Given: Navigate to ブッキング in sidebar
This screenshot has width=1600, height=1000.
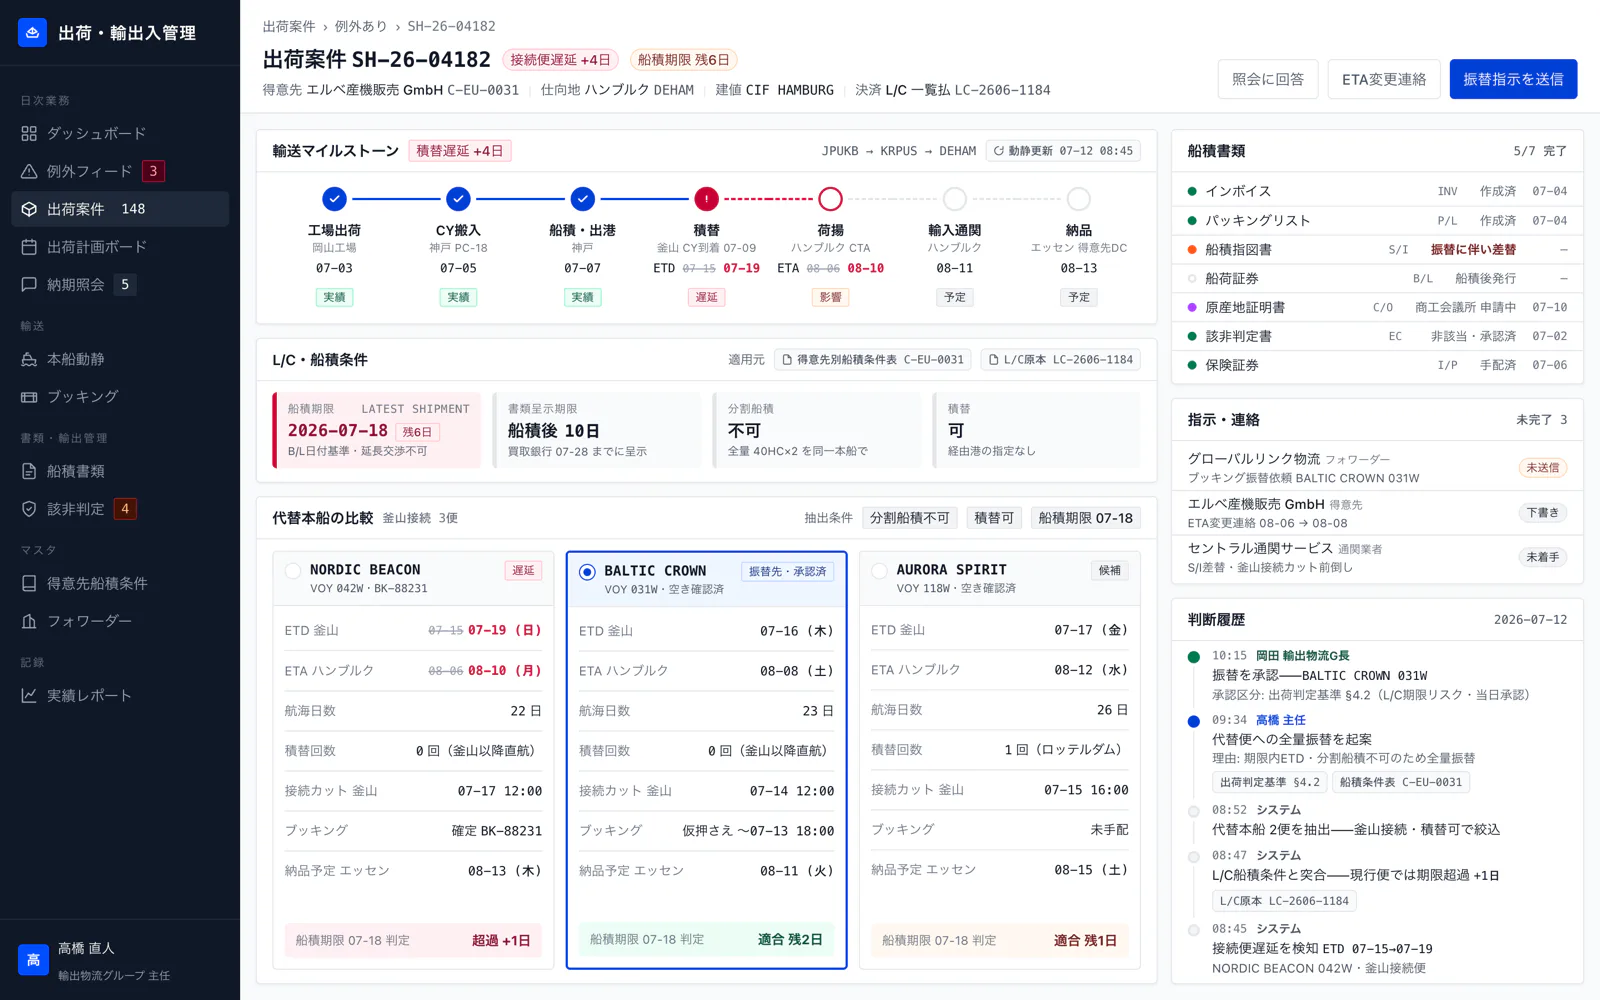Looking at the screenshot, I should coord(120,397).
